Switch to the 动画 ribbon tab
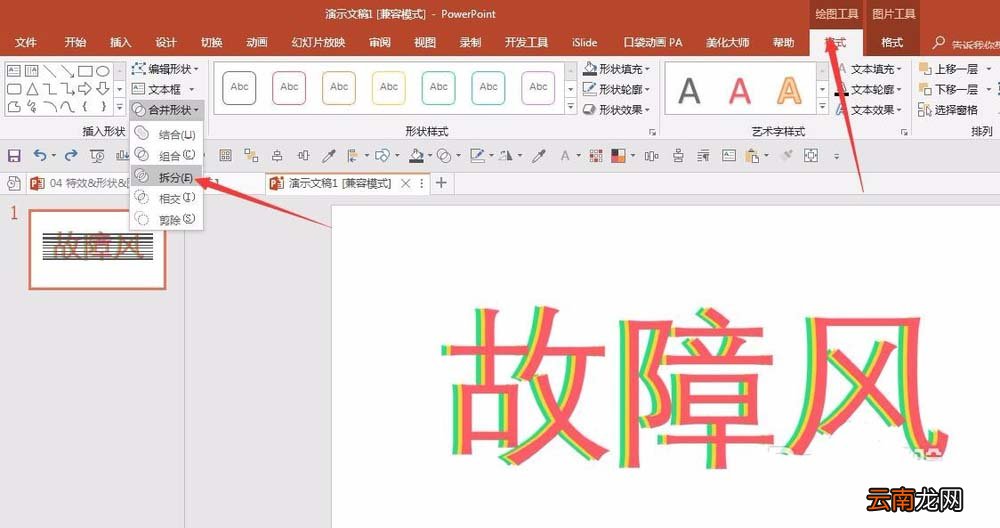The width and height of the screenshot is (1000, 528). point(256,42)
